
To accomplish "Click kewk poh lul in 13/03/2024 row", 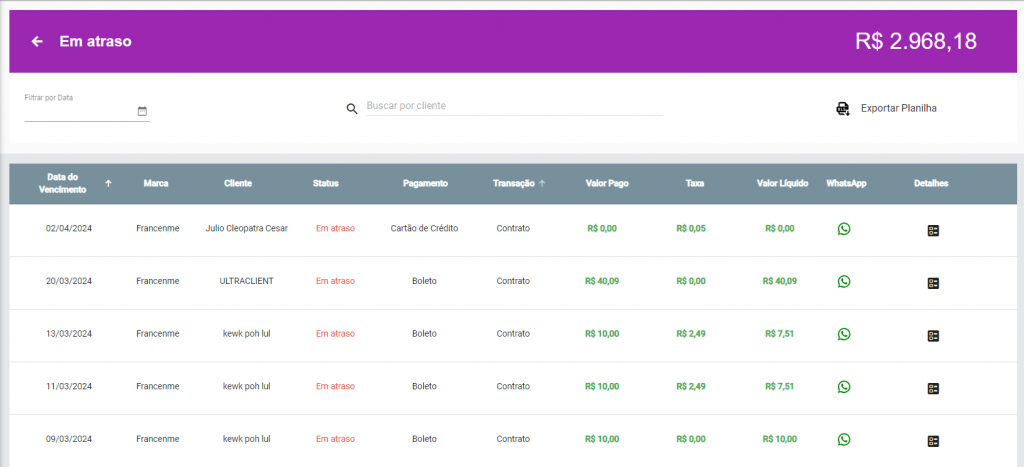I will [x=246, y=334].
